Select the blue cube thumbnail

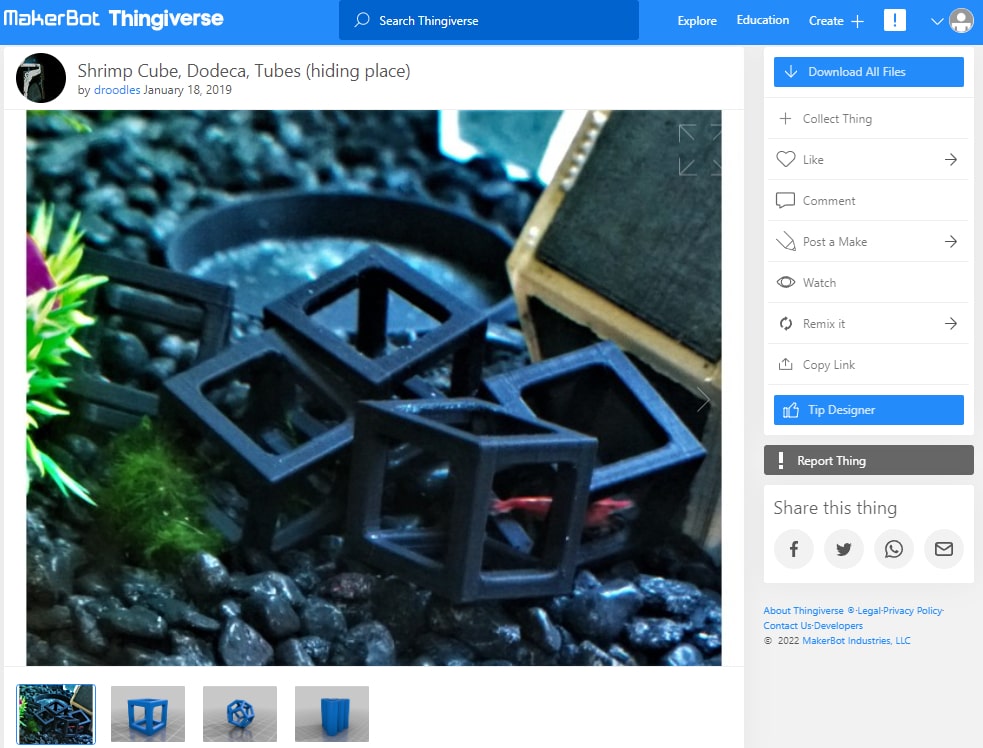(147, 714)
